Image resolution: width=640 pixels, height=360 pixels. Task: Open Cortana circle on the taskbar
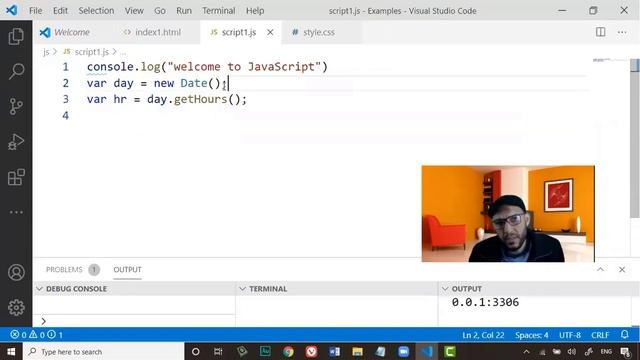(196, 351)
